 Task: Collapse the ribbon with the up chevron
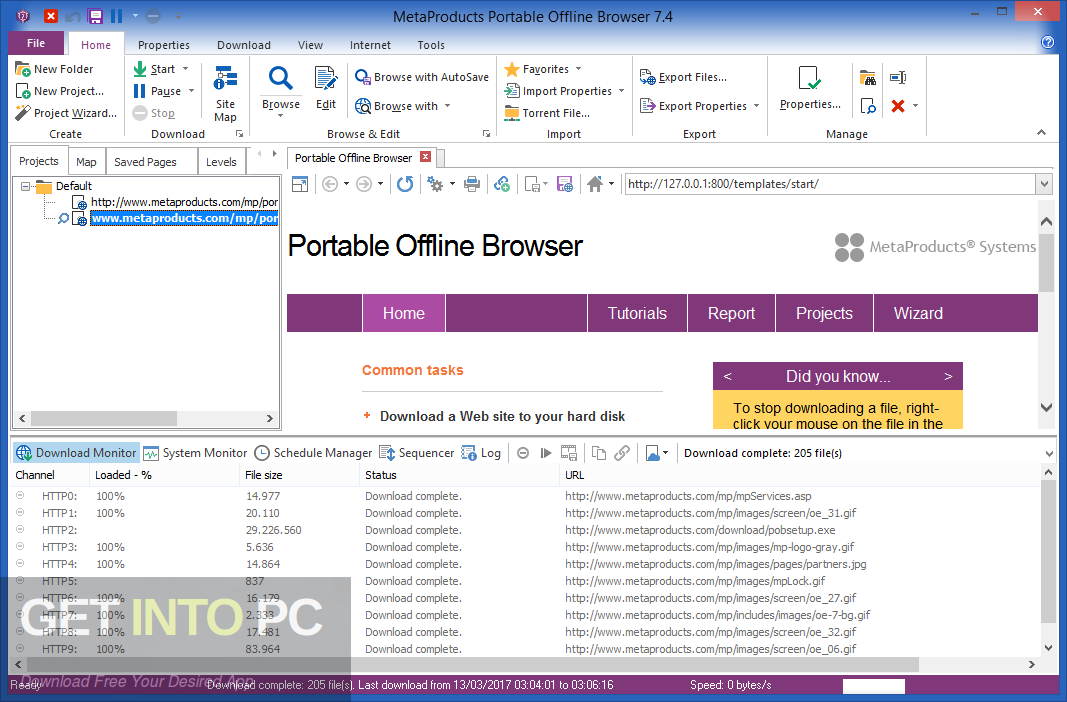[x=1041, y=133]
